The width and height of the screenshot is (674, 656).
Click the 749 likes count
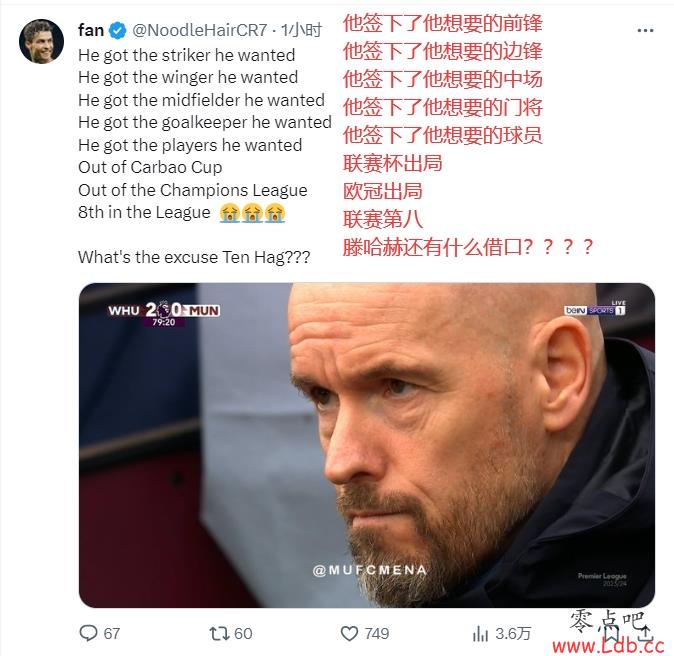pyautogui.click(x=377, y=633)
